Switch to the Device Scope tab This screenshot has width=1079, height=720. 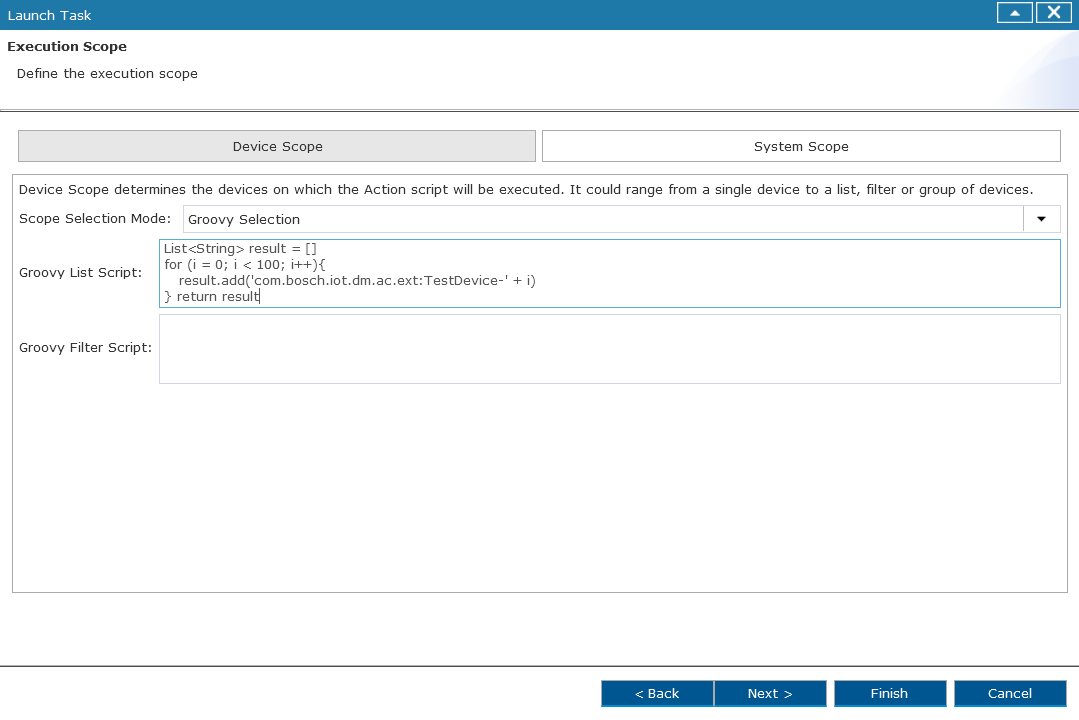click(277, 146)
